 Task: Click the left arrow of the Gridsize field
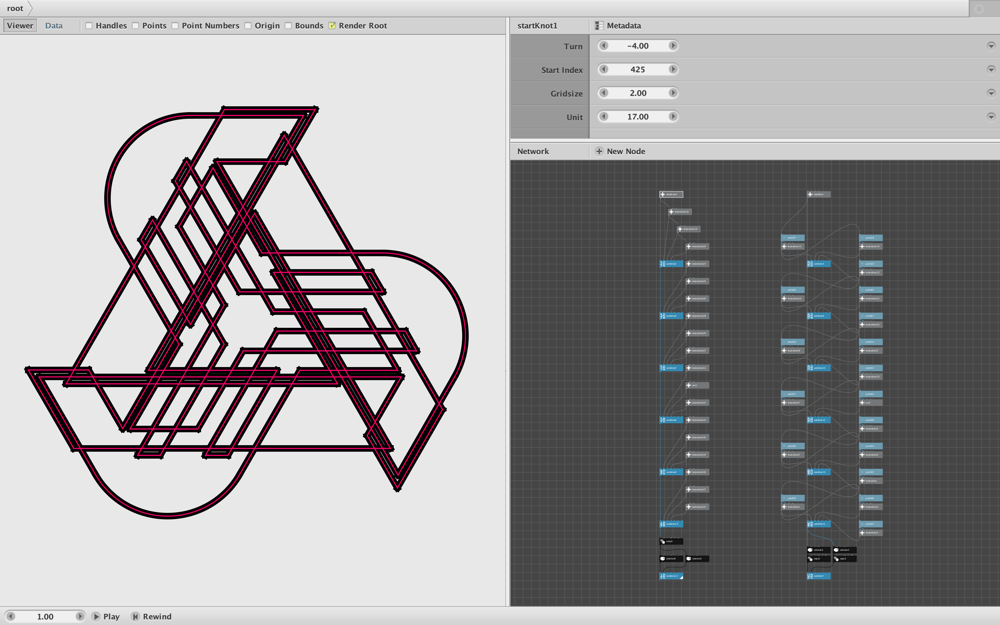[x=604, y=93]
